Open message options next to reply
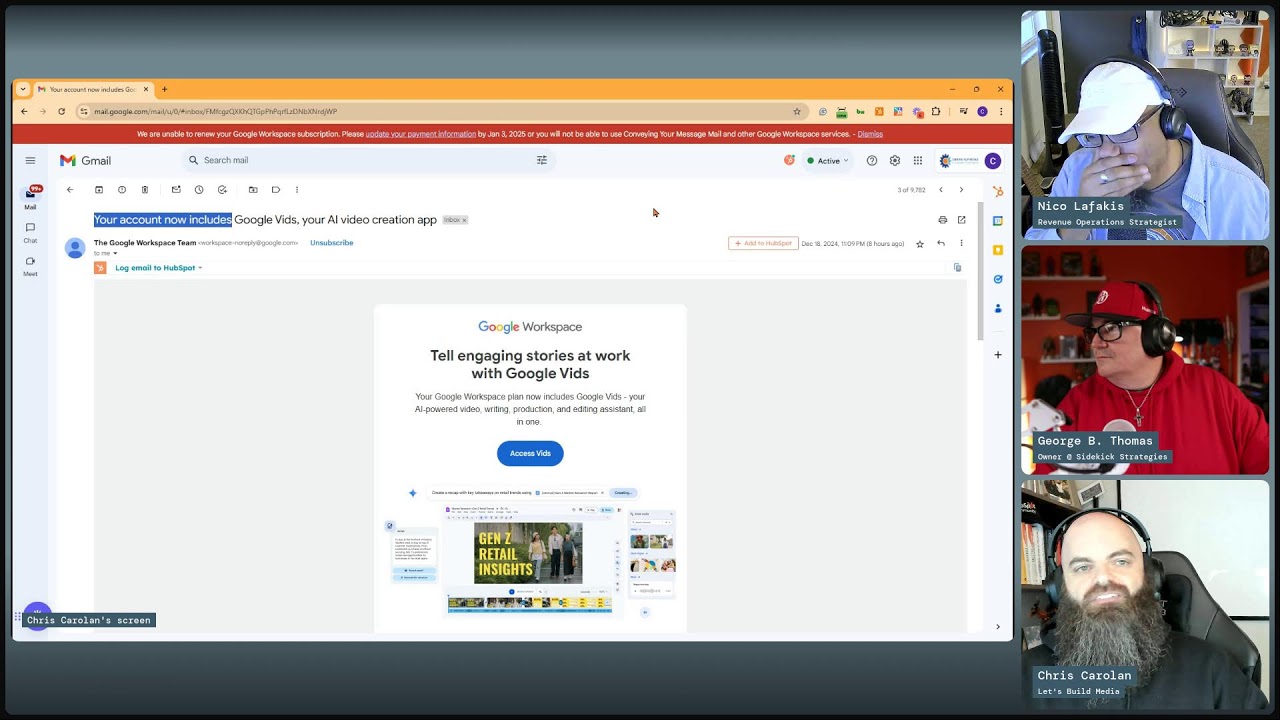 pyautogui.click(x=961, y=243)
